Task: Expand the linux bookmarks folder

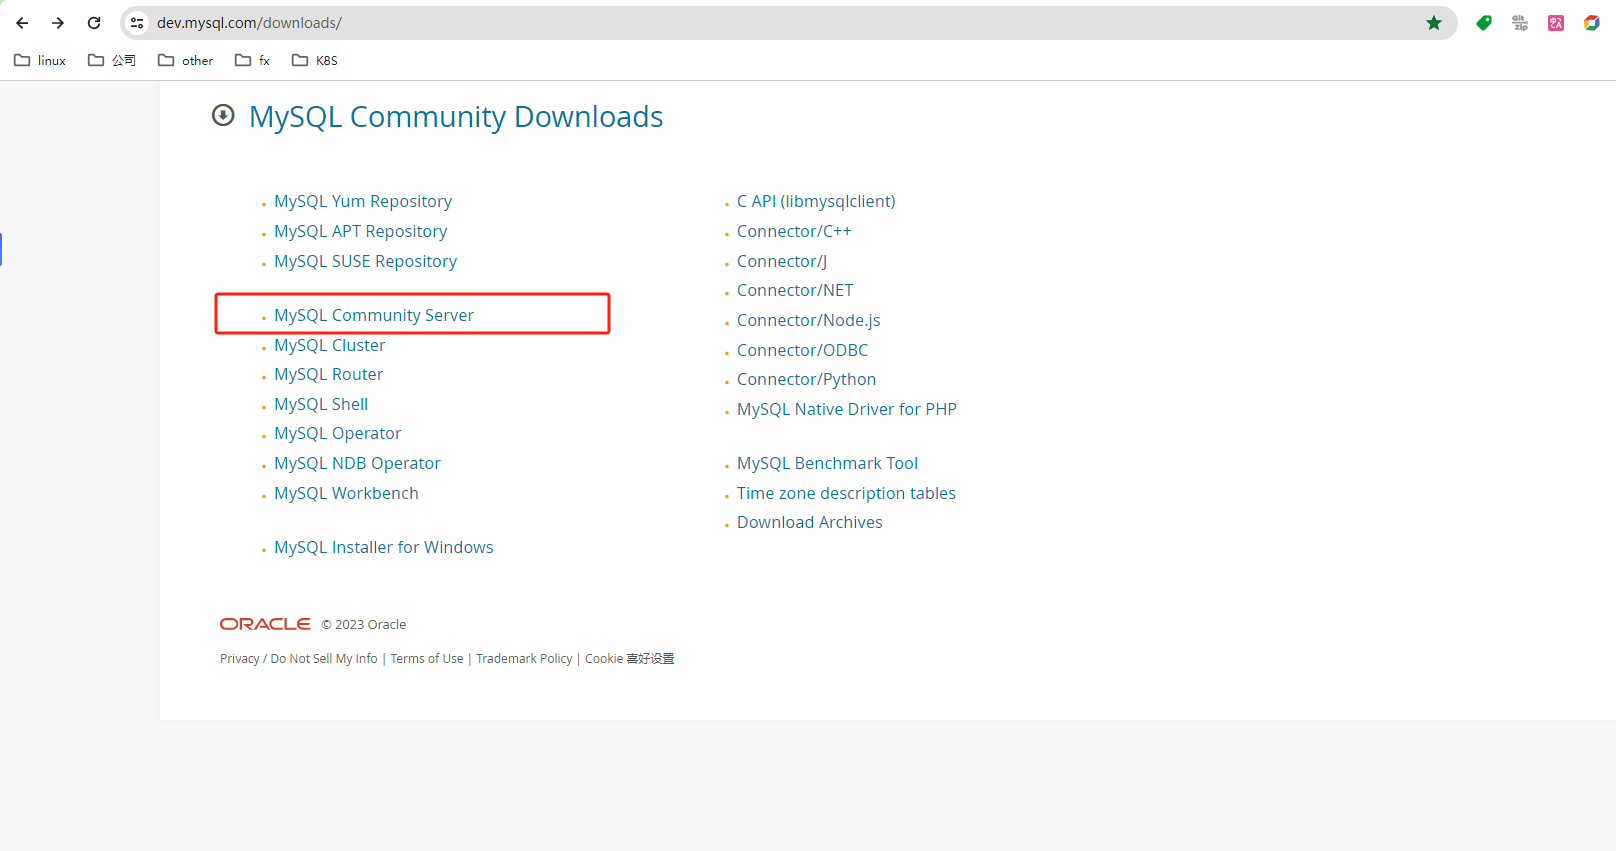Action: coord(40,61)
